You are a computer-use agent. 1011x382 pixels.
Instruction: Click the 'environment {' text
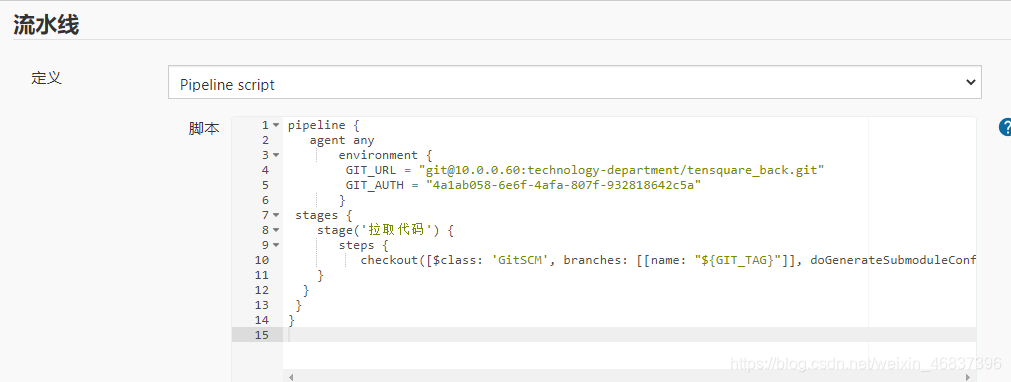coord(385,156)
